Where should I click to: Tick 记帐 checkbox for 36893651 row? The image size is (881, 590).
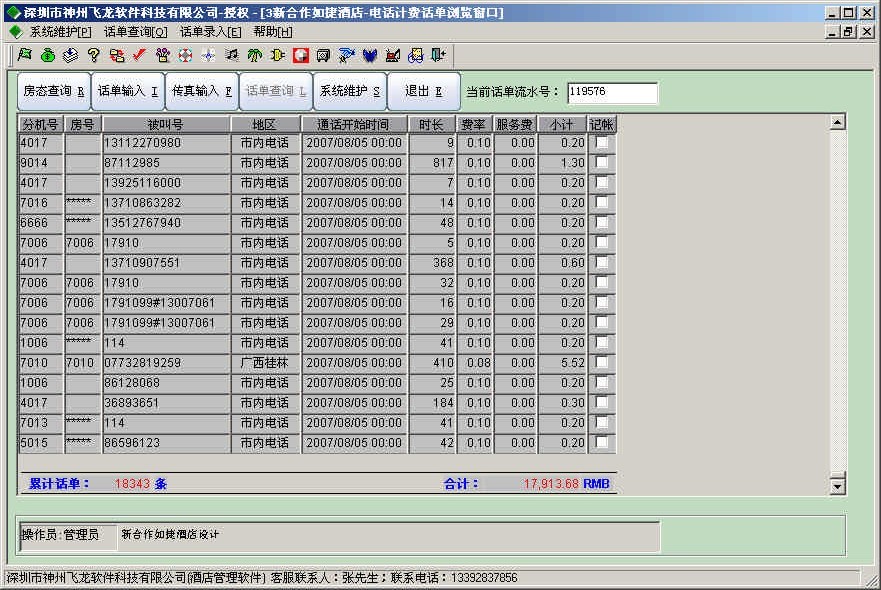point(602,402)
